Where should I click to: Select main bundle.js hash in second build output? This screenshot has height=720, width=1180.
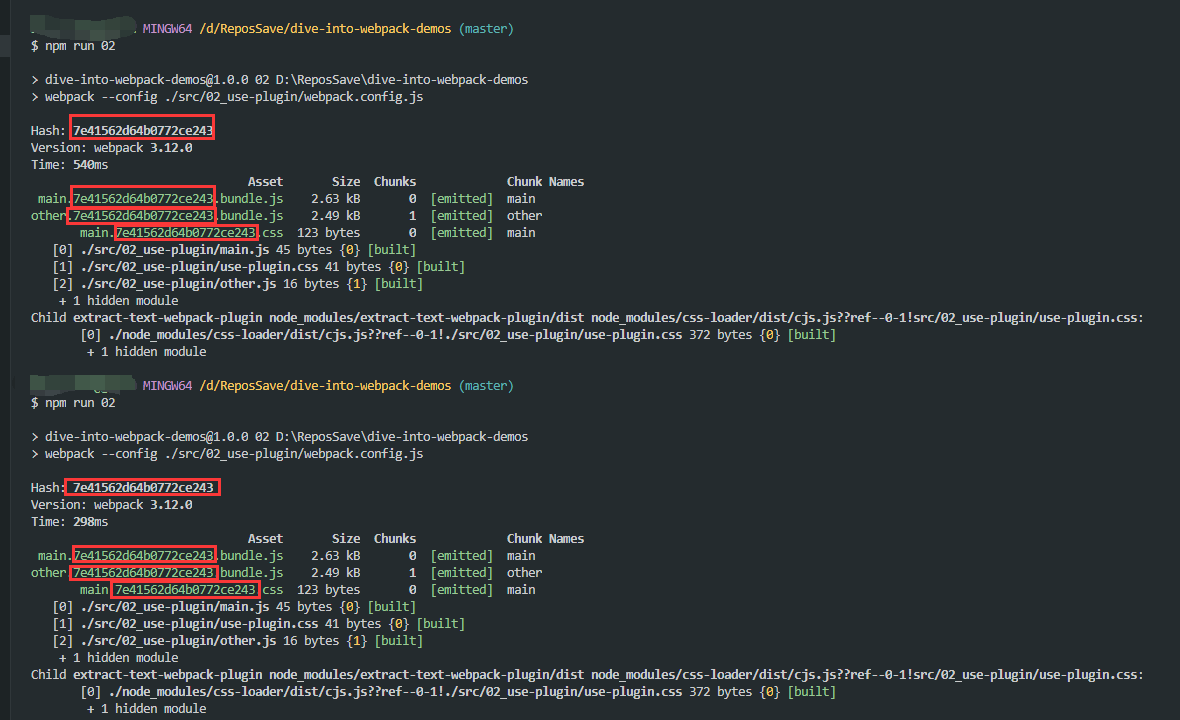(143, 556)
